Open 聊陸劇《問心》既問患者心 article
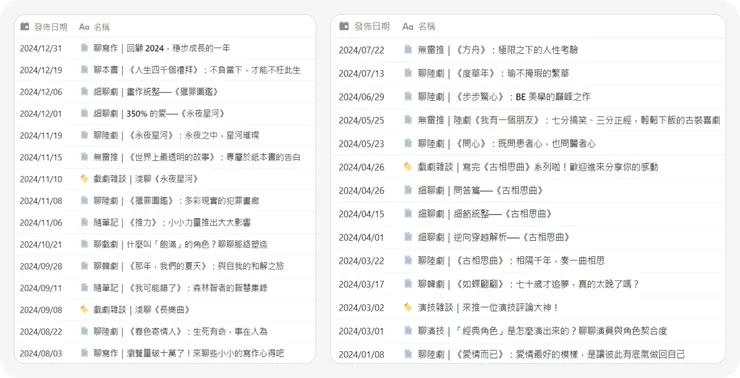Screen dimensions: 740x378 pyautogui.click(x=507, y=143)
